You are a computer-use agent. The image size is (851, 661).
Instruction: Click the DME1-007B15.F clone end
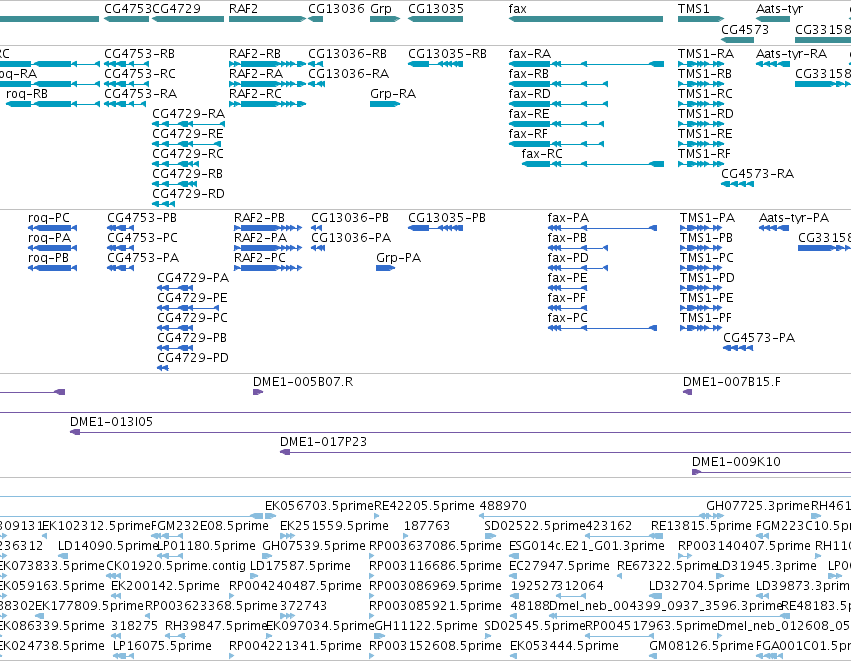[687, 392]
